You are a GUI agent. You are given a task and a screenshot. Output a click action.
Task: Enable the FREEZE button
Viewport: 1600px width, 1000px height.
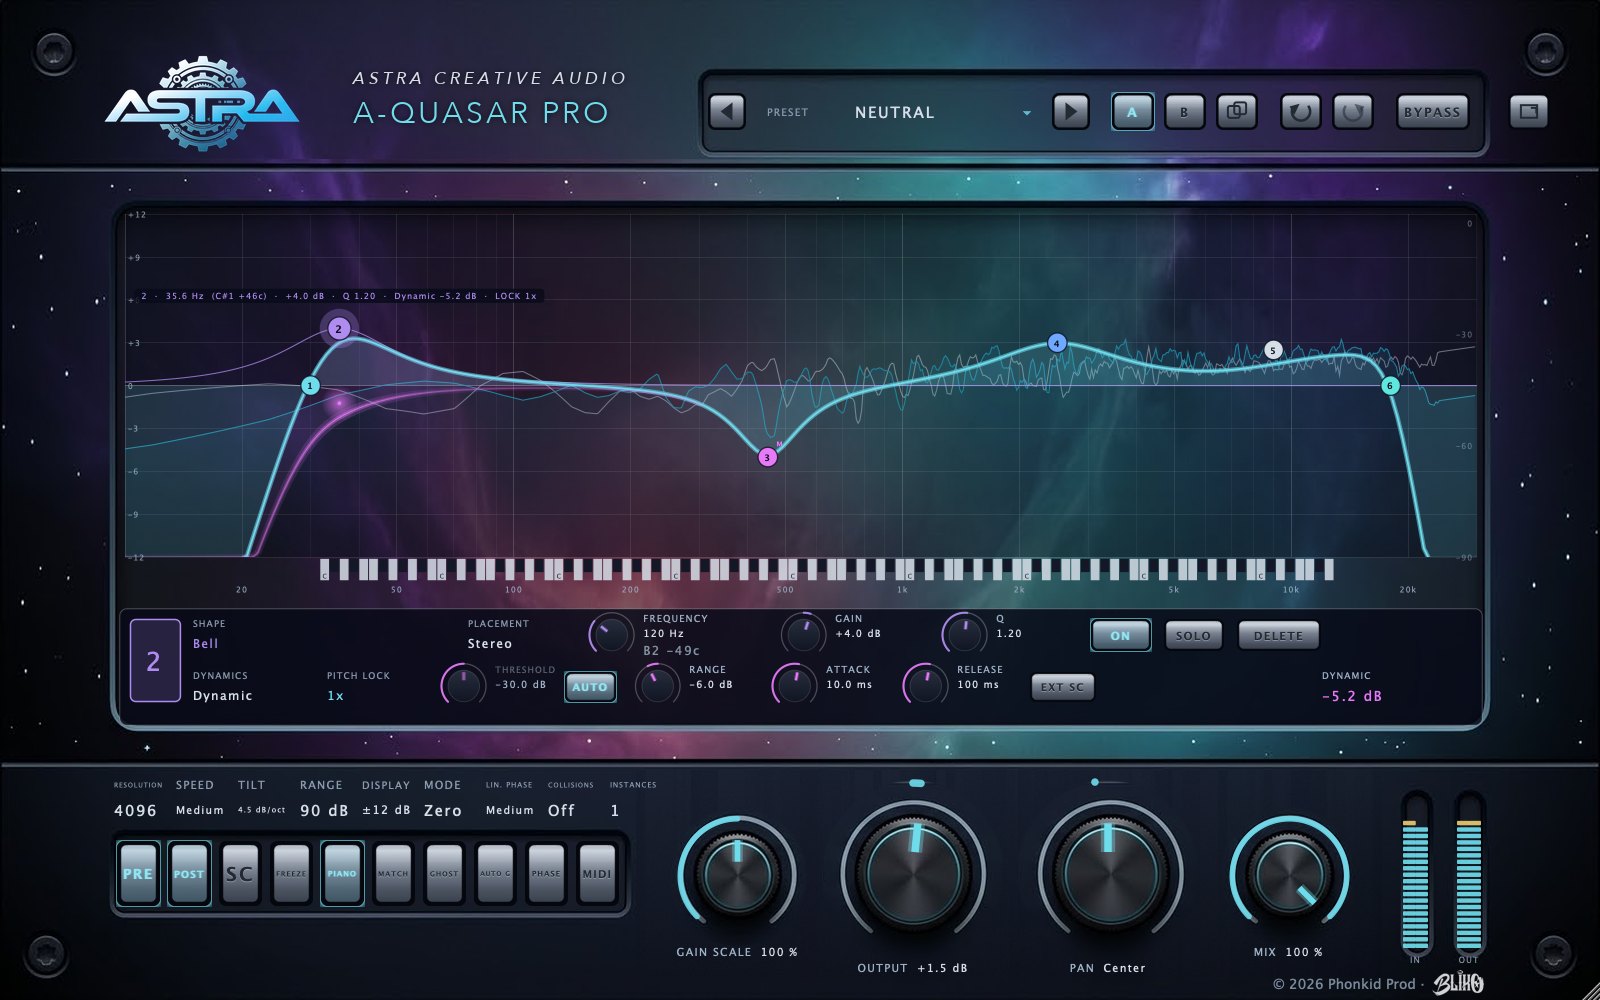pos(291,873)
